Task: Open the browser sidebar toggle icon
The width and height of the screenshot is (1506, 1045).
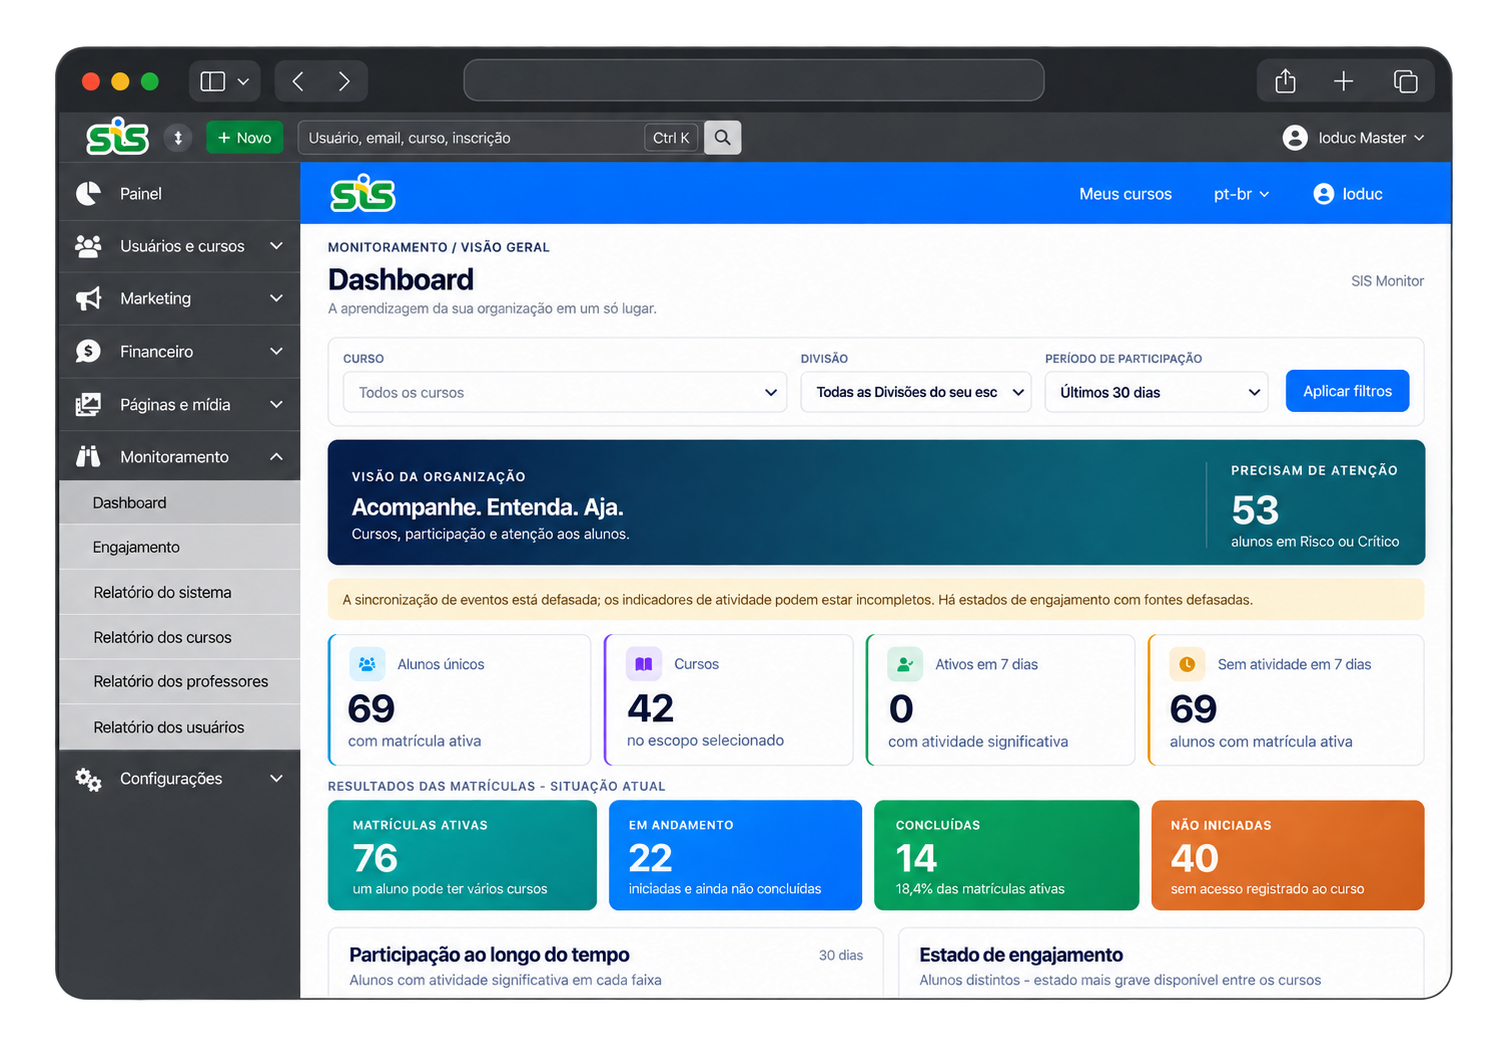Action: (213, 81)
